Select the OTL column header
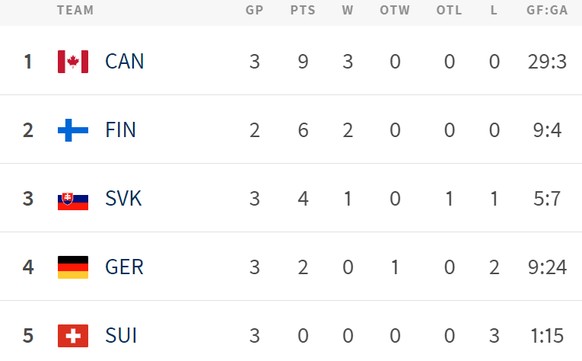Screen dimensions: 582x361 449,10
